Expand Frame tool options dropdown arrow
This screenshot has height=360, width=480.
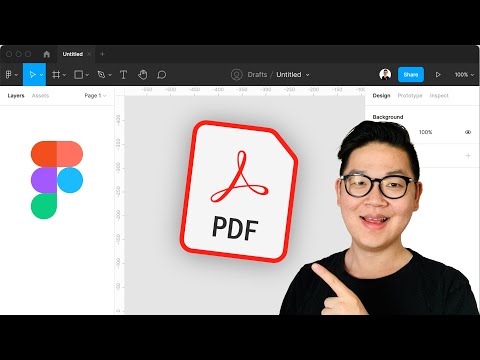[64, 75]
